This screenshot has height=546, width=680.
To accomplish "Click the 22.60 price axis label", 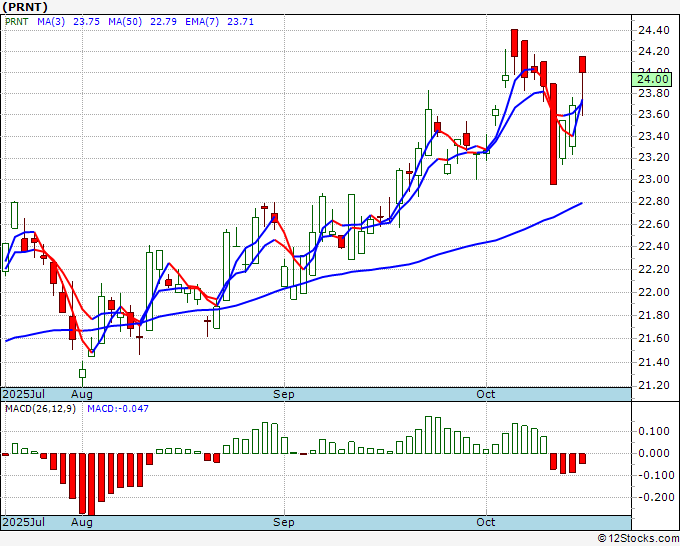I will 654,224.
